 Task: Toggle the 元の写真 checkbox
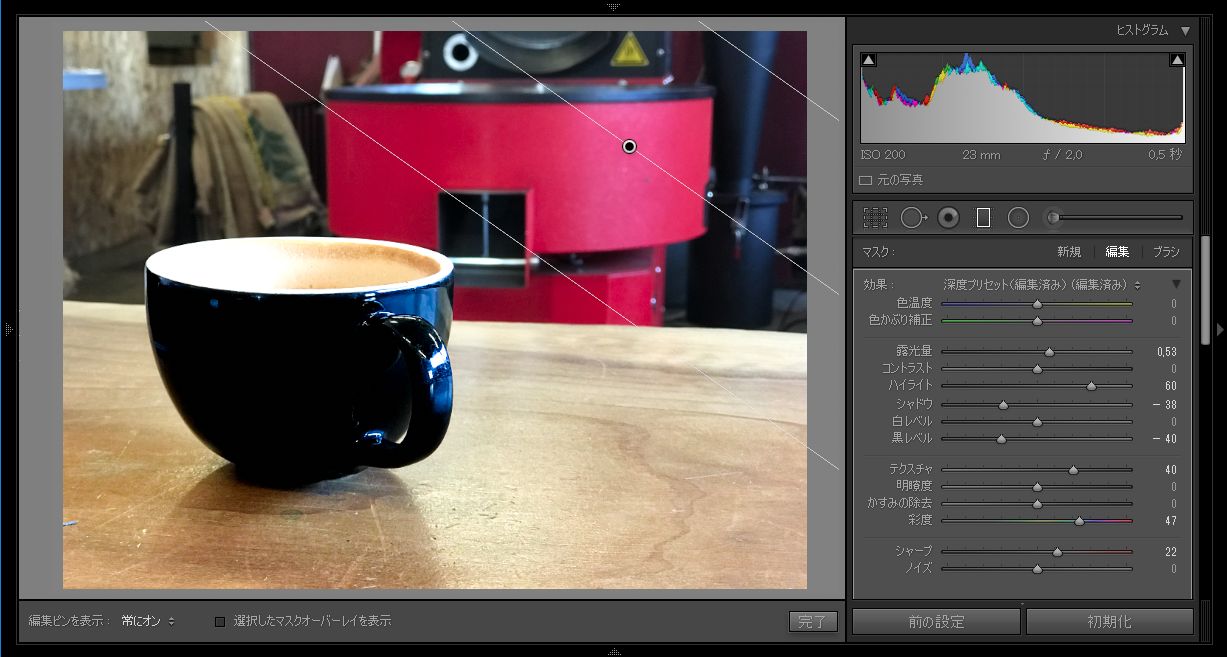[866, 180]
